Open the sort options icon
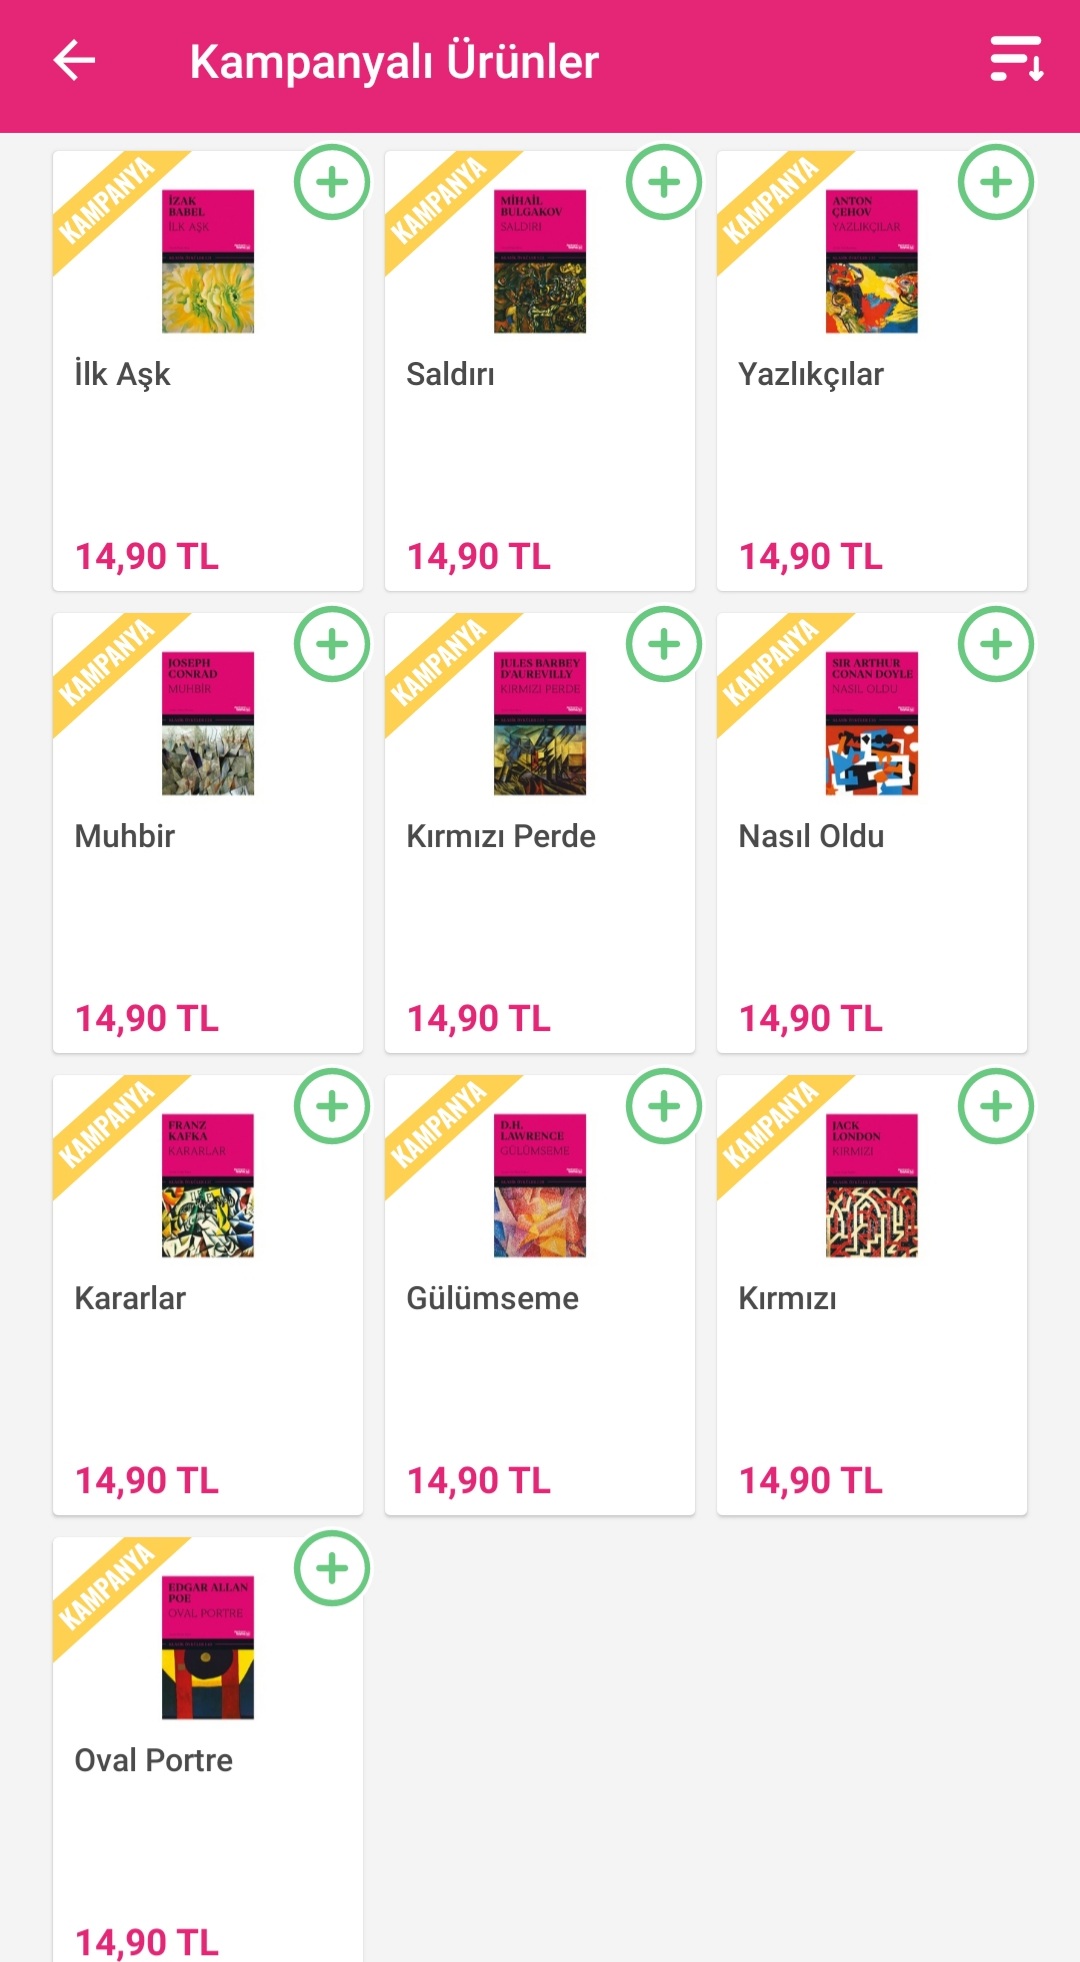The height and width of the screenshot is (1962, 1080). click(1016, 59)
